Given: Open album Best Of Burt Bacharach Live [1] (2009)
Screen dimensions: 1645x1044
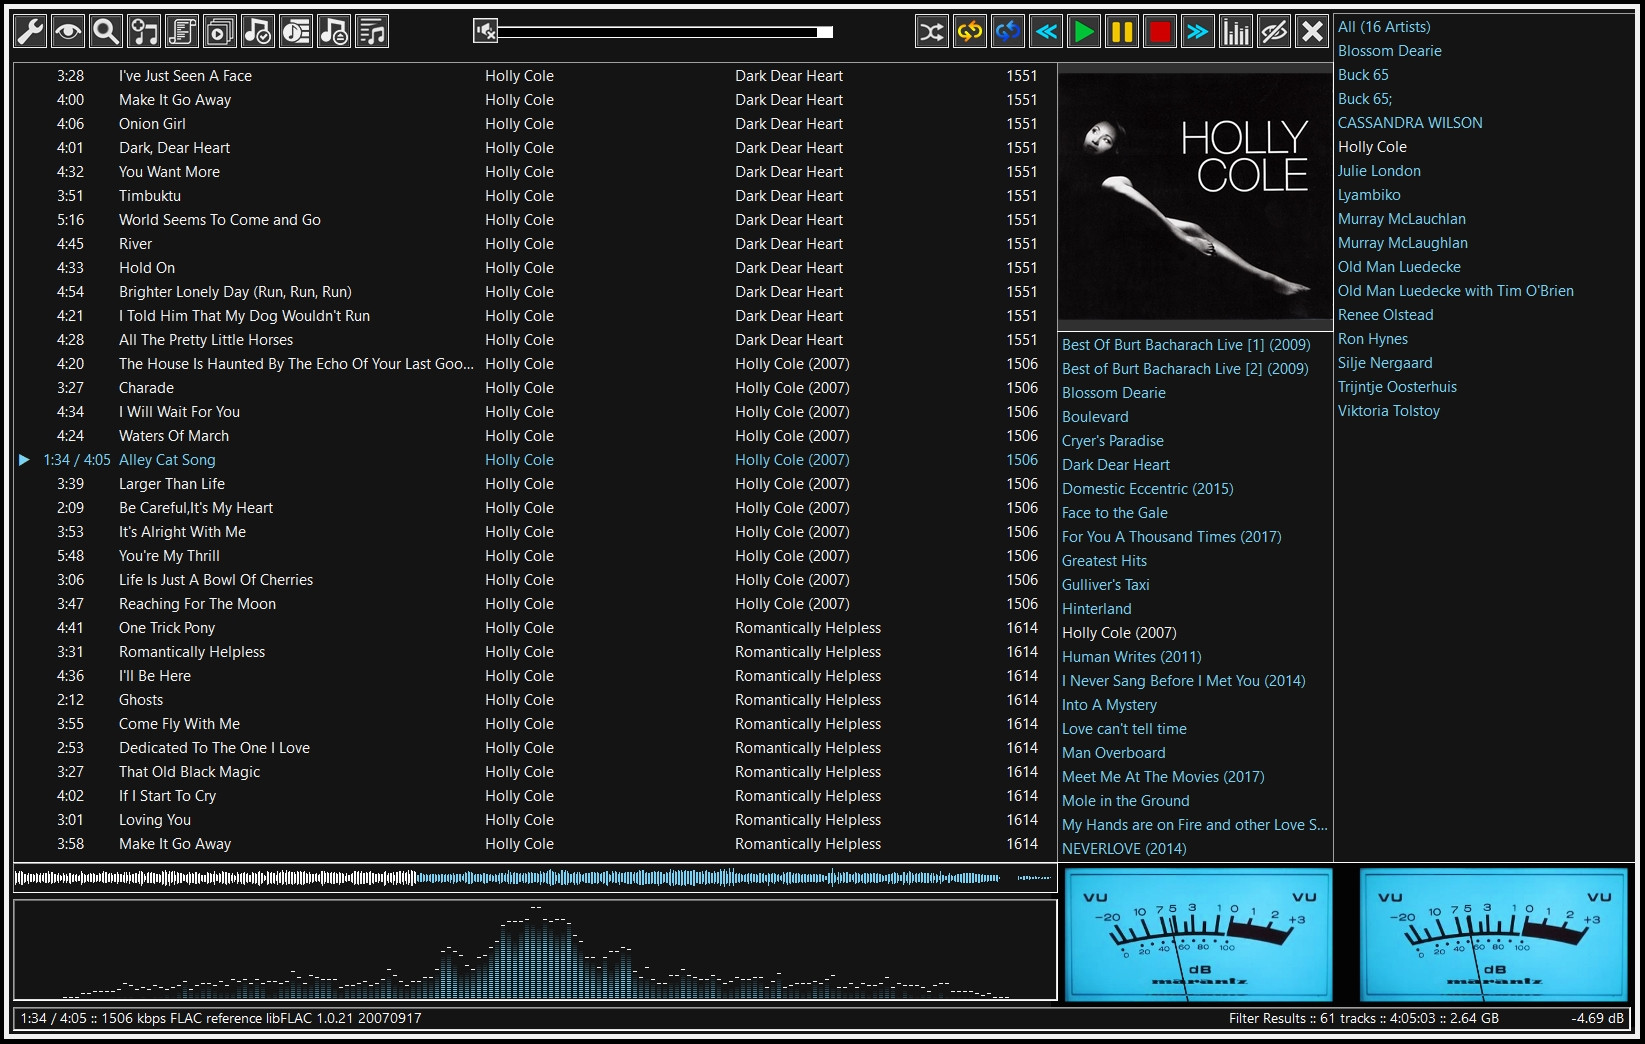Looking at the screenshot, I should click(1186, 345).
